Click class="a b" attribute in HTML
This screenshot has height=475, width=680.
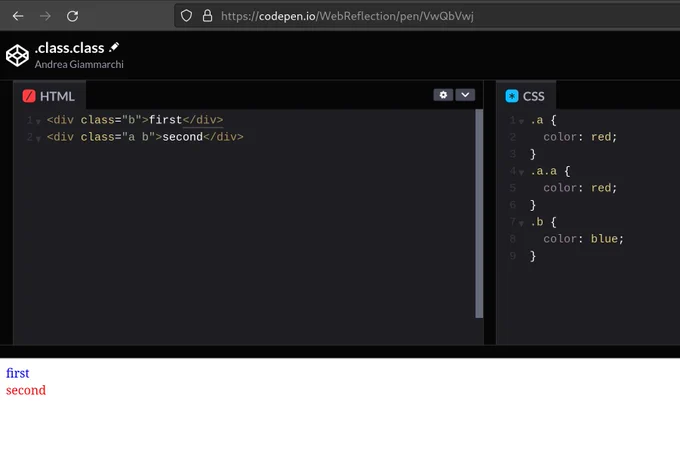[118, 137]
